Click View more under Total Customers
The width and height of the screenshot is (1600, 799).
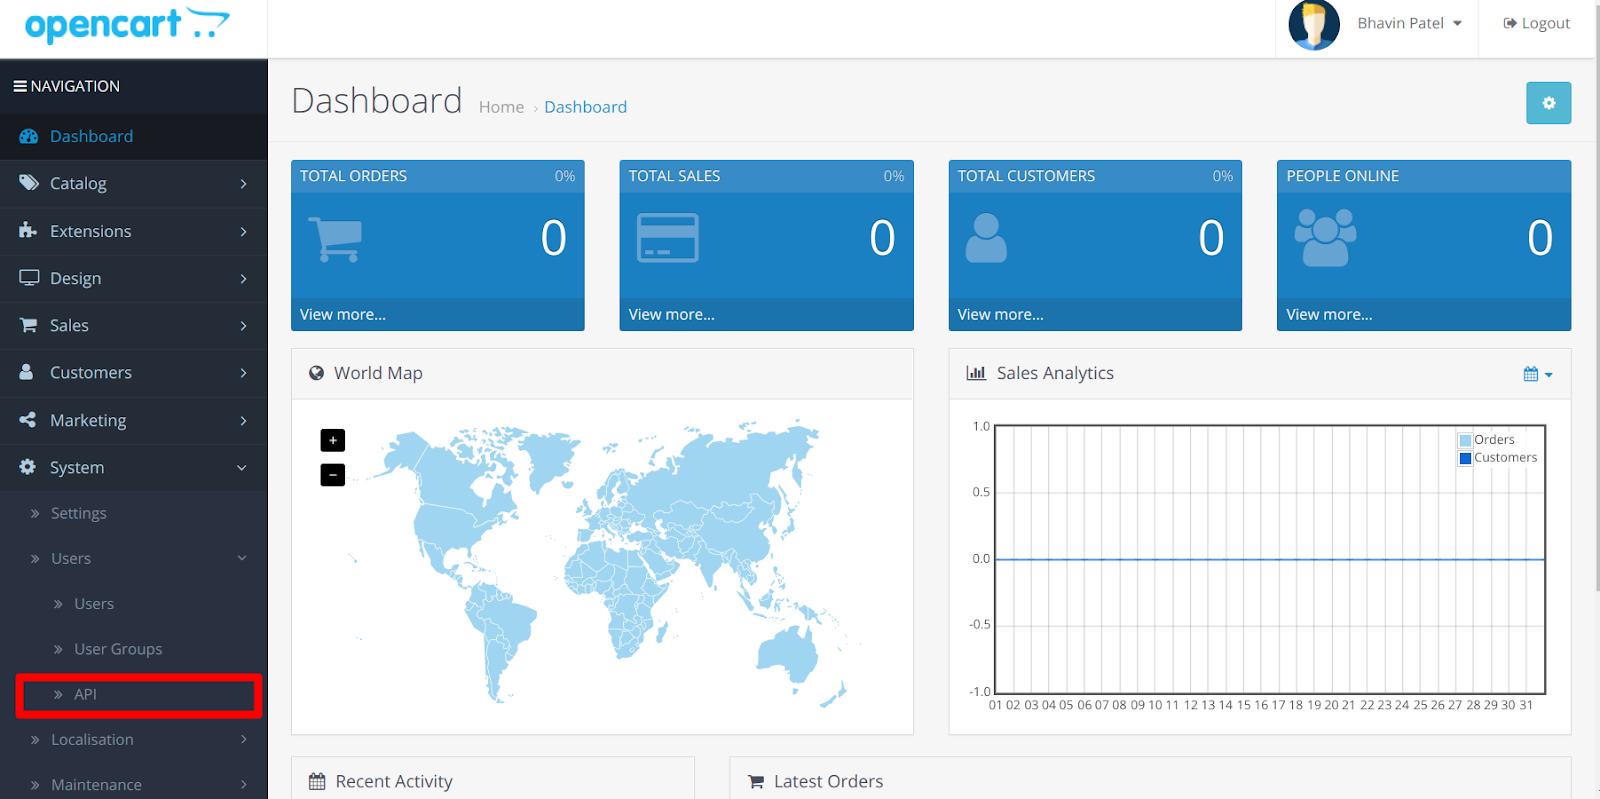(1001, 314)
